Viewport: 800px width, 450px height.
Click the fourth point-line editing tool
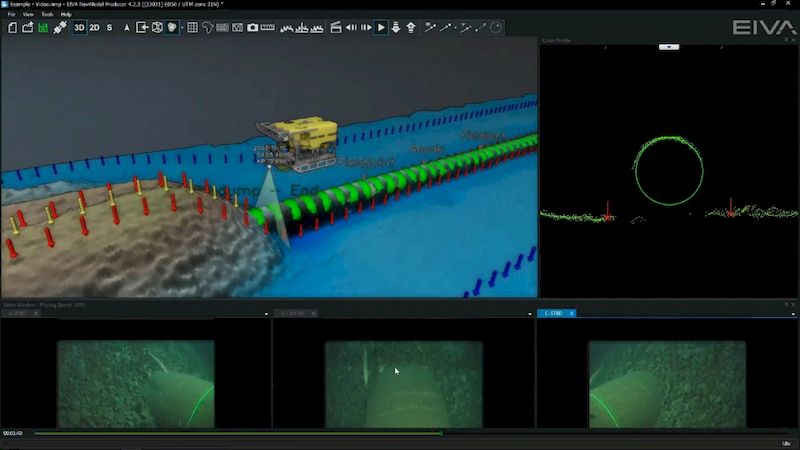tap(480, 28)
